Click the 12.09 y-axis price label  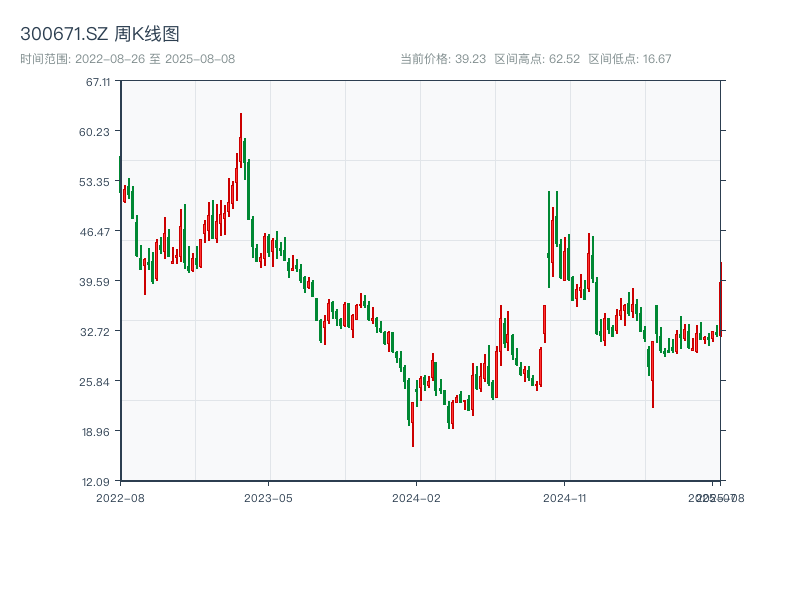[x=97, y=482]
